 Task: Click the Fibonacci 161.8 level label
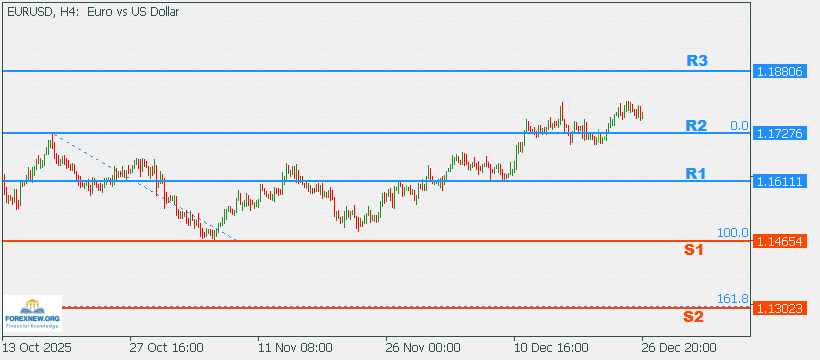point(733,299)
